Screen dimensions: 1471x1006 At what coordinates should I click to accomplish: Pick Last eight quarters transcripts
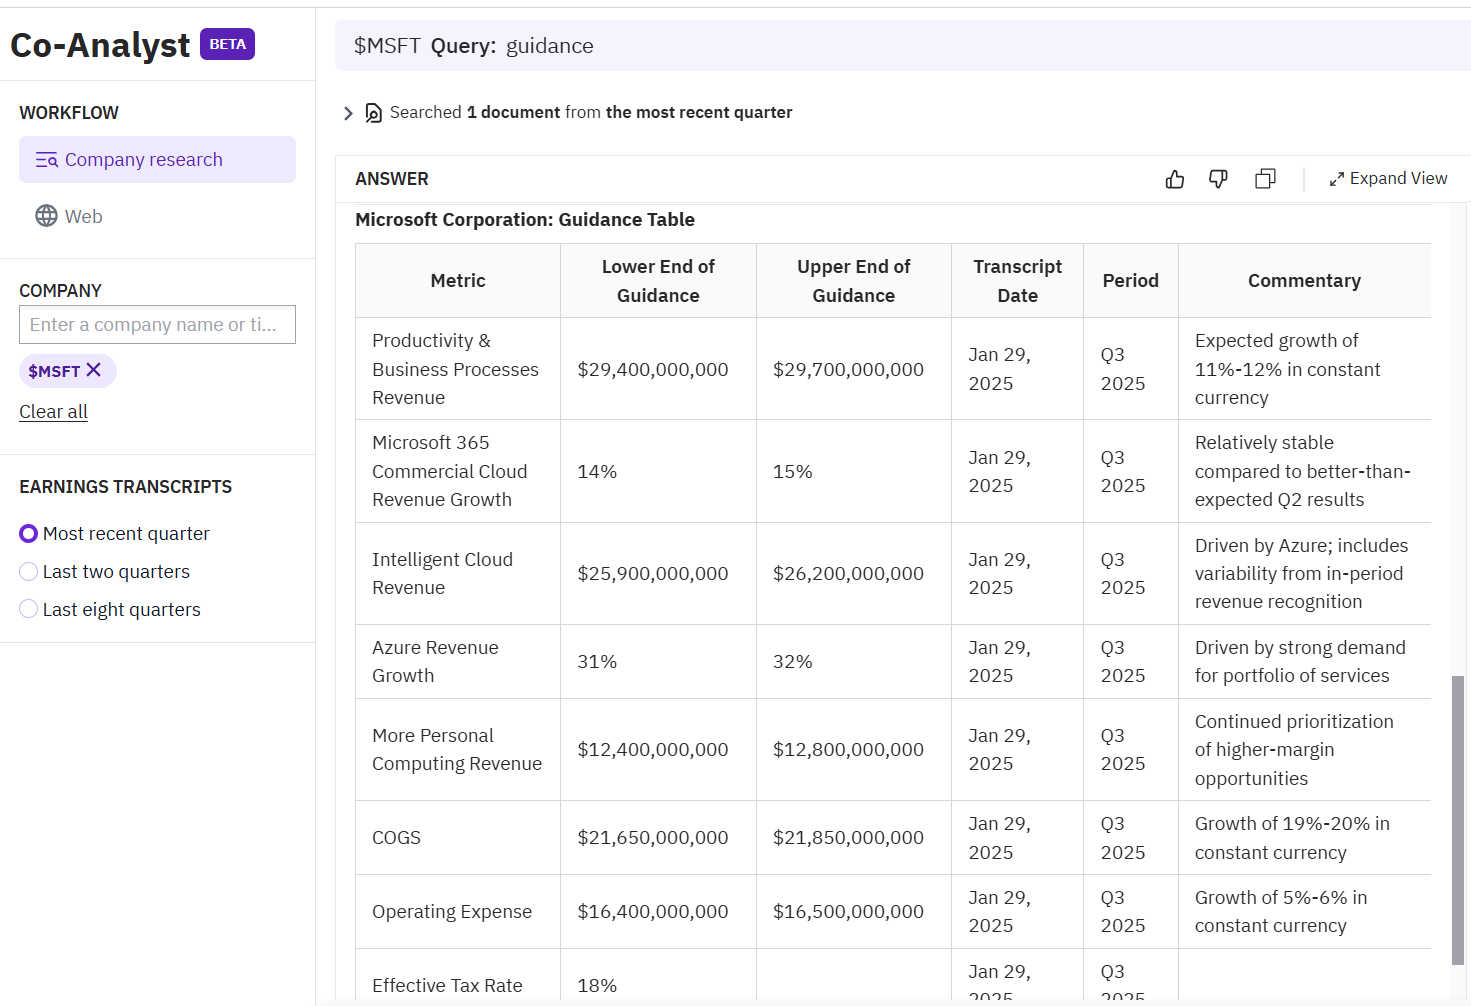pos(28,609)
